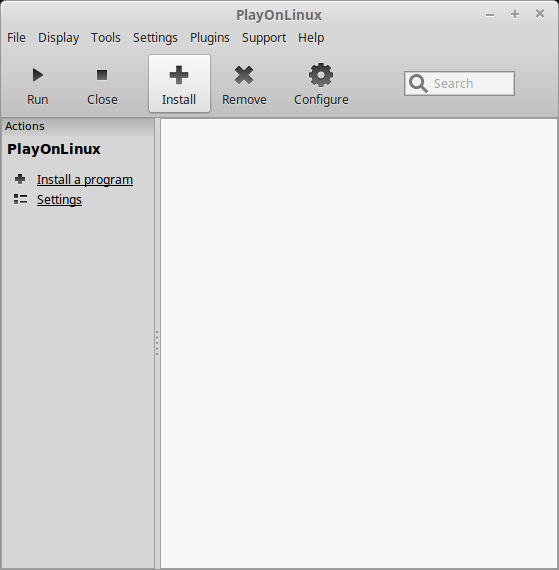
Task: Click the Install plus toolbar button
Action: [x=179, y=84]
